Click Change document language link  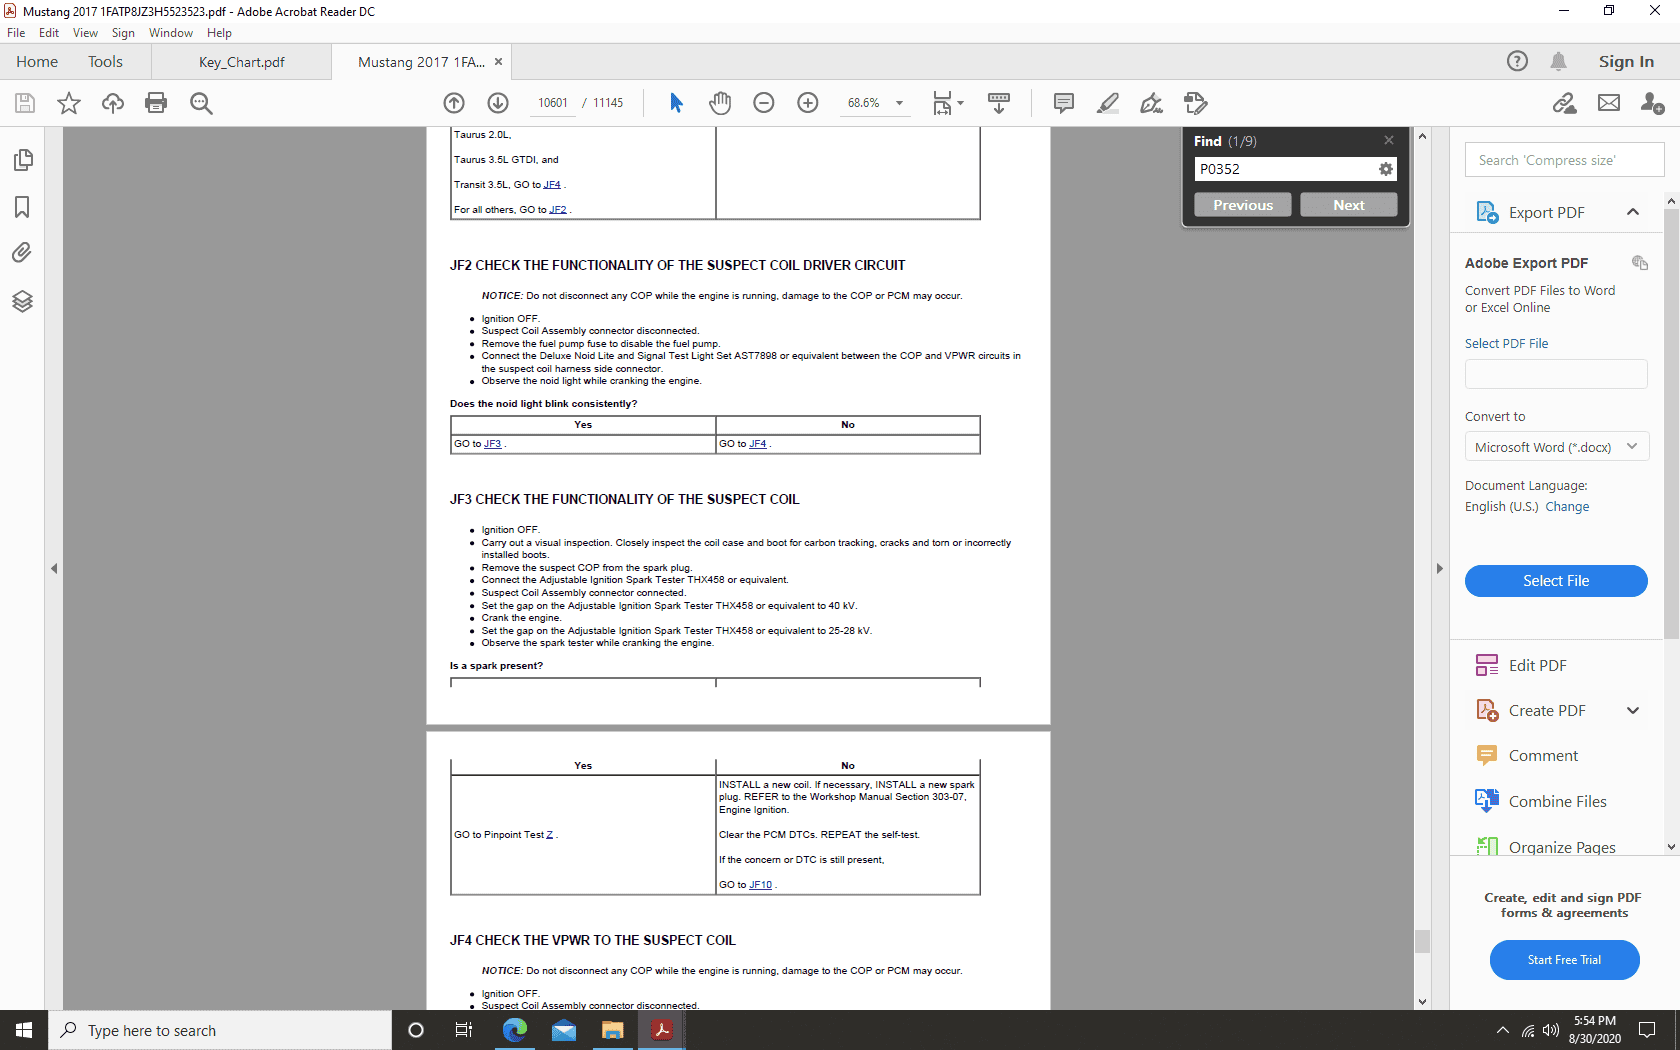pyautogui.click(x=1567, y=507)
